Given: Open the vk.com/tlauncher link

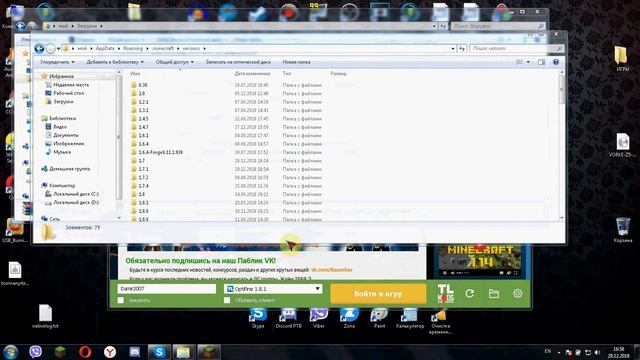Looking at the screenshot, I should (331, 270).
